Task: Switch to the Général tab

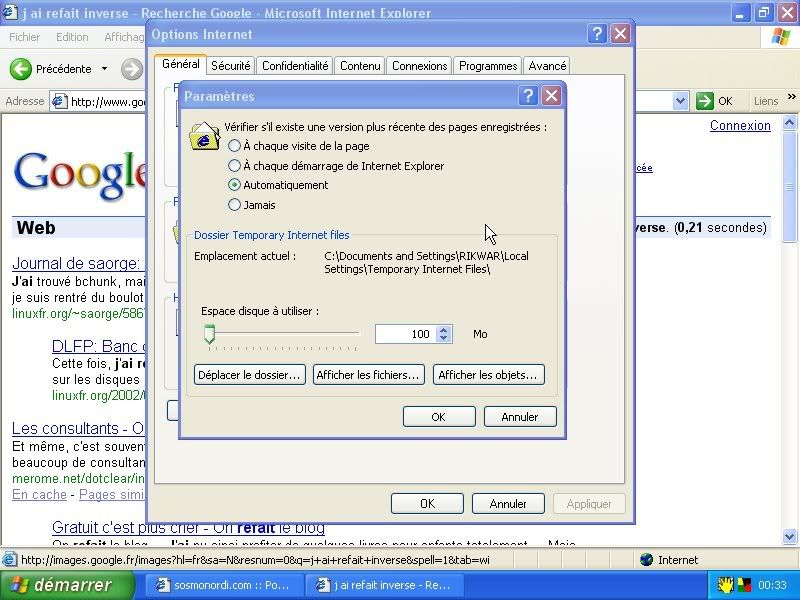Action: pyautogui.click(x=181, y=64)
